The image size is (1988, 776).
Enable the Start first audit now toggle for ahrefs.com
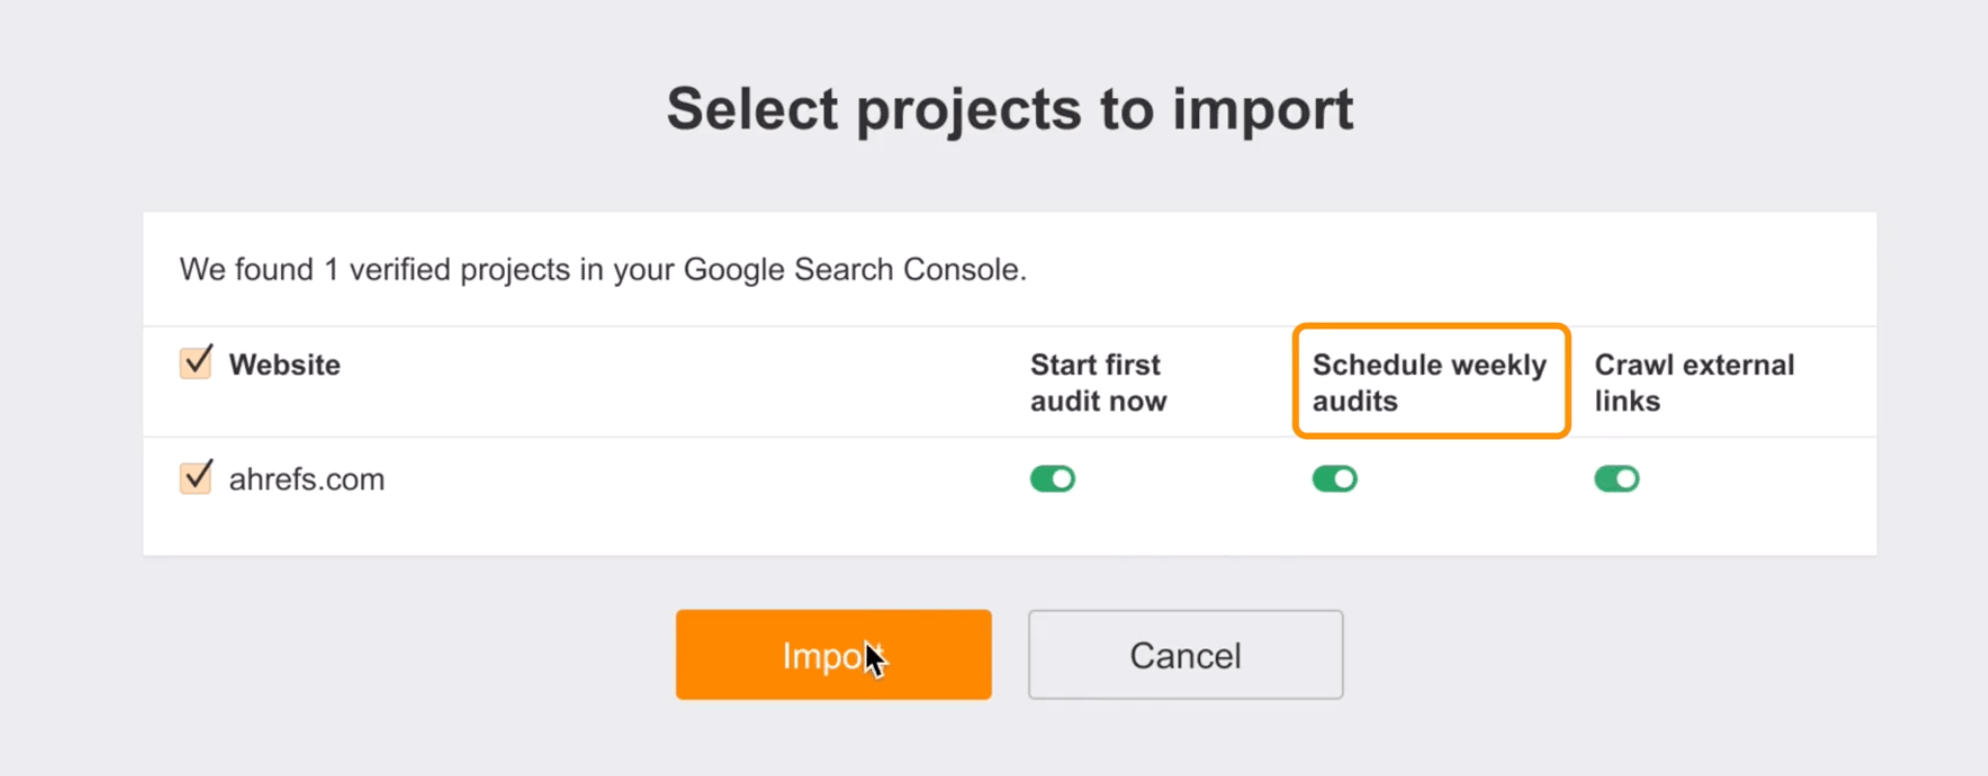(x=1052, y=478)
